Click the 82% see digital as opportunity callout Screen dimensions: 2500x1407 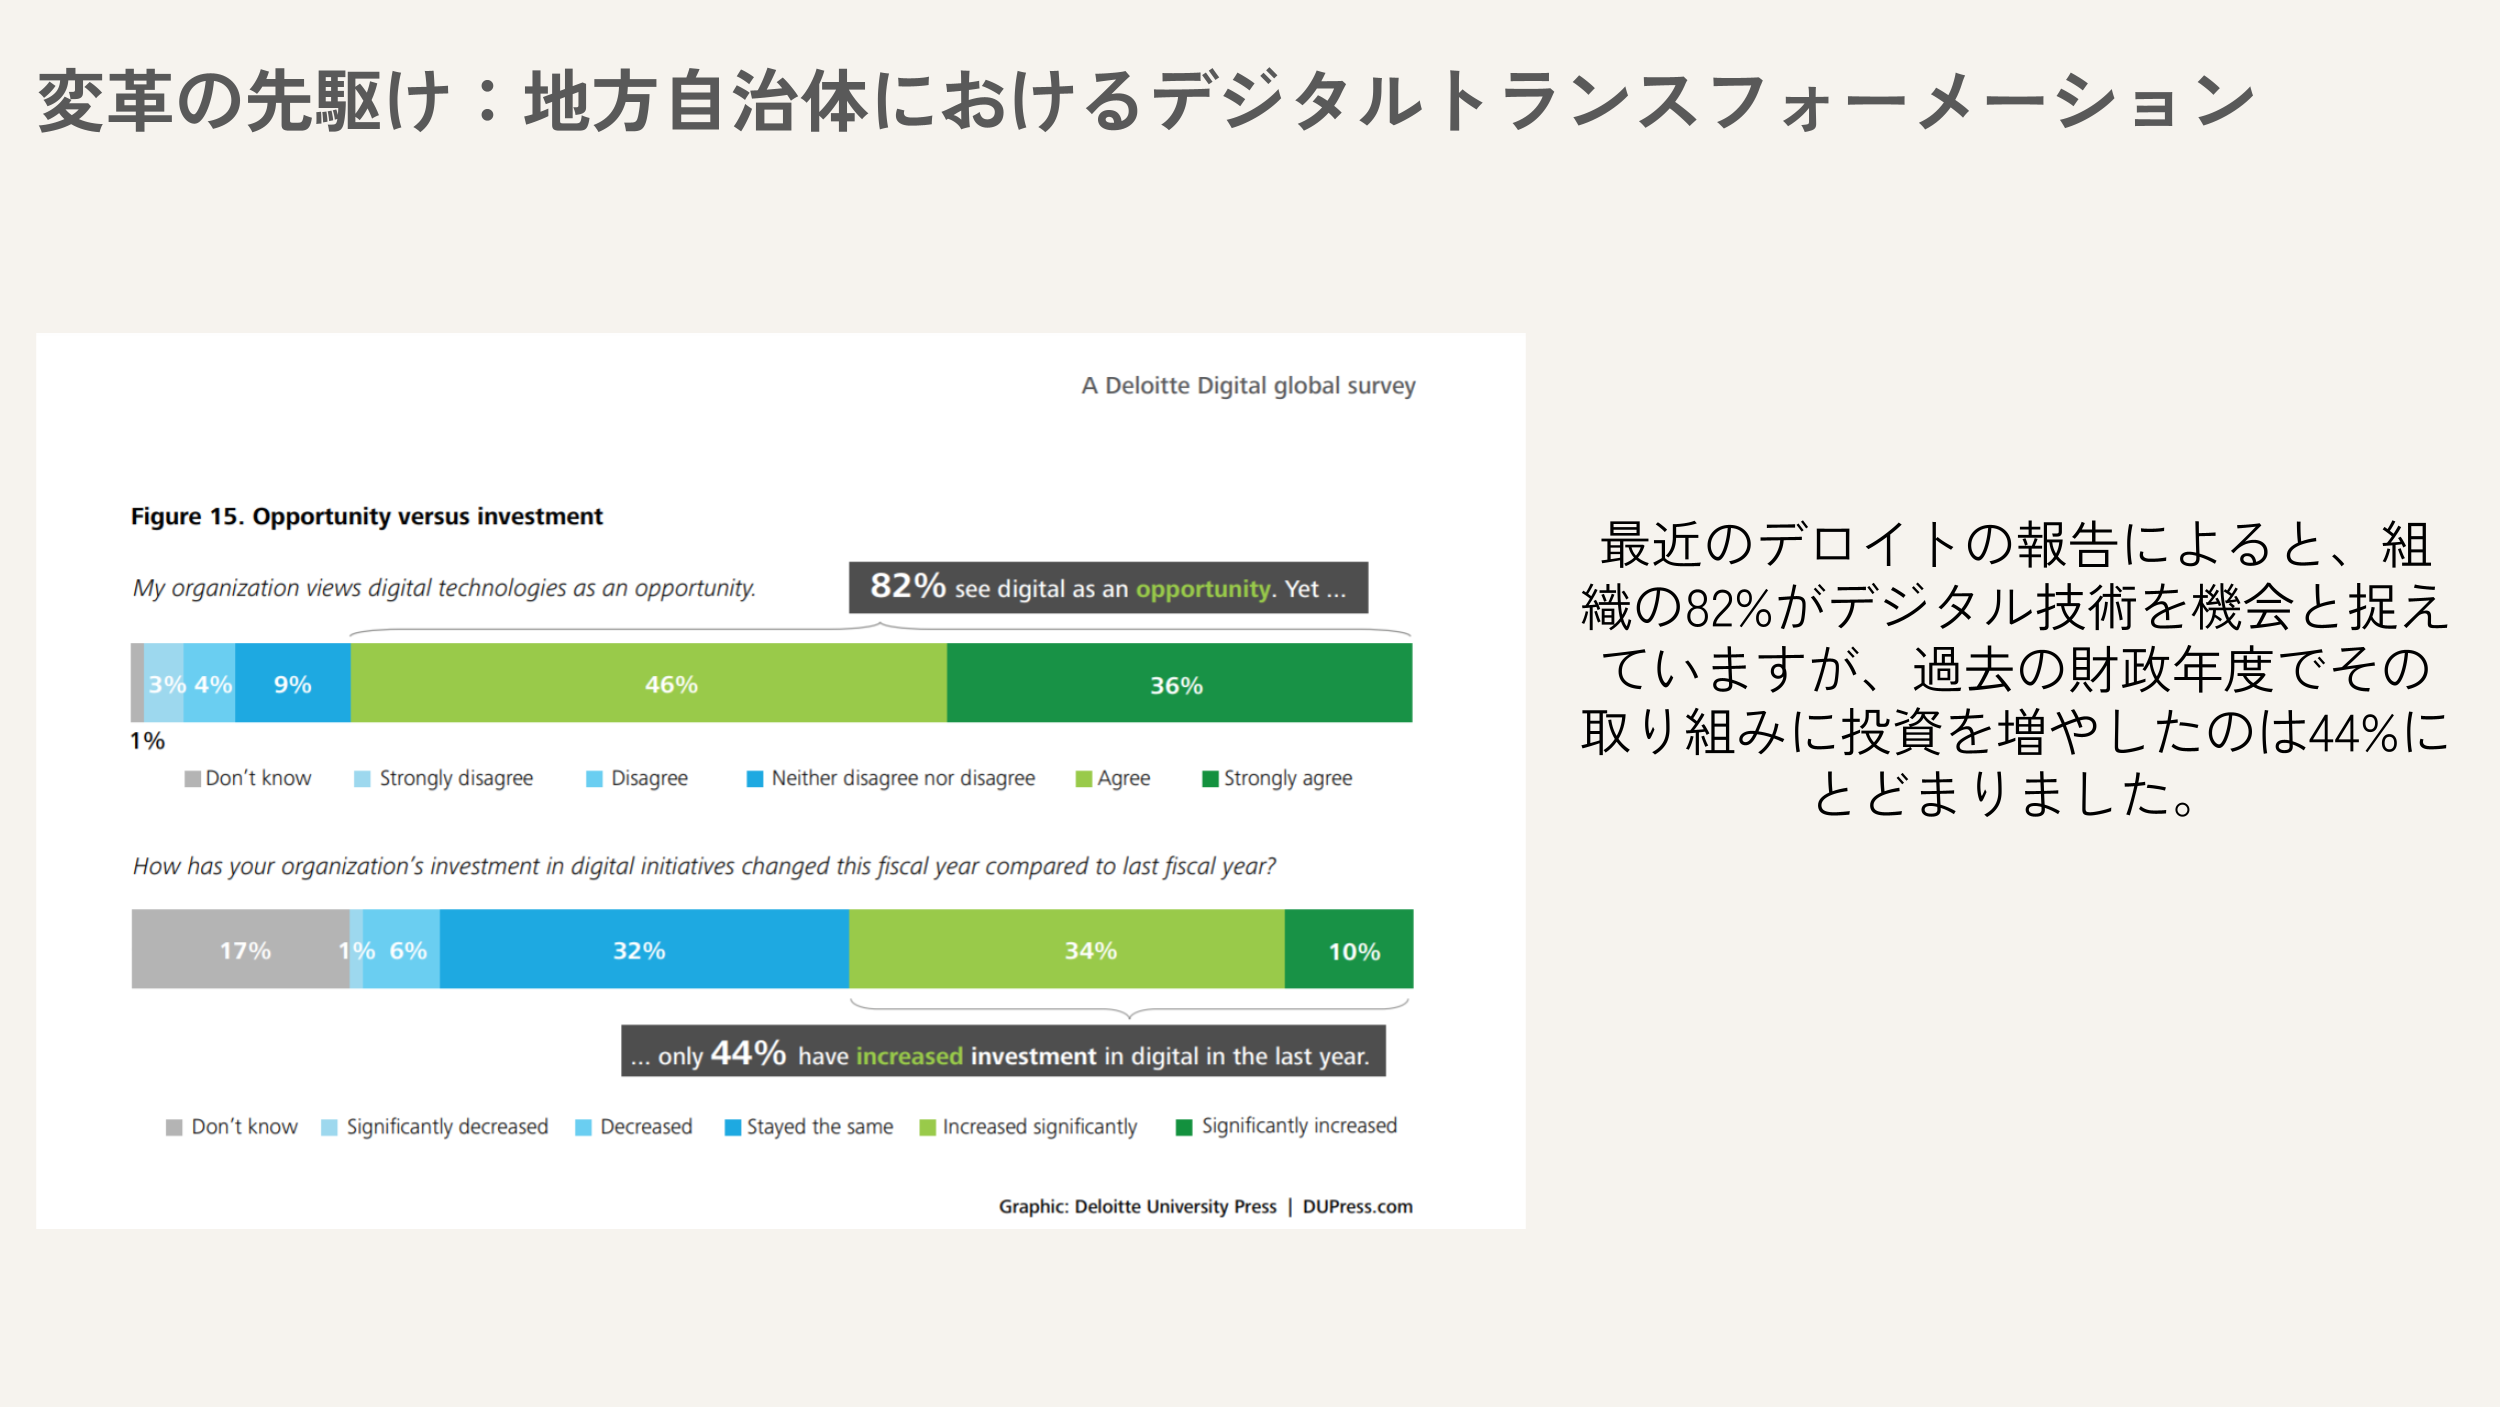(x=1108, y=588)
